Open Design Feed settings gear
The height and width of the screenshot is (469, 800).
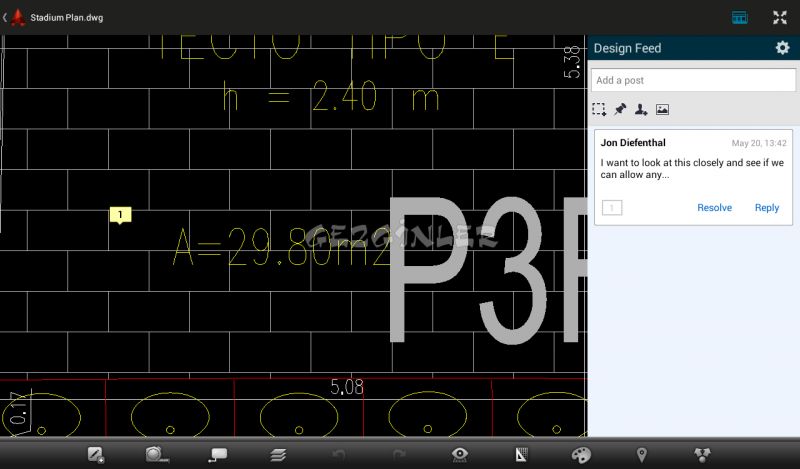782,48
